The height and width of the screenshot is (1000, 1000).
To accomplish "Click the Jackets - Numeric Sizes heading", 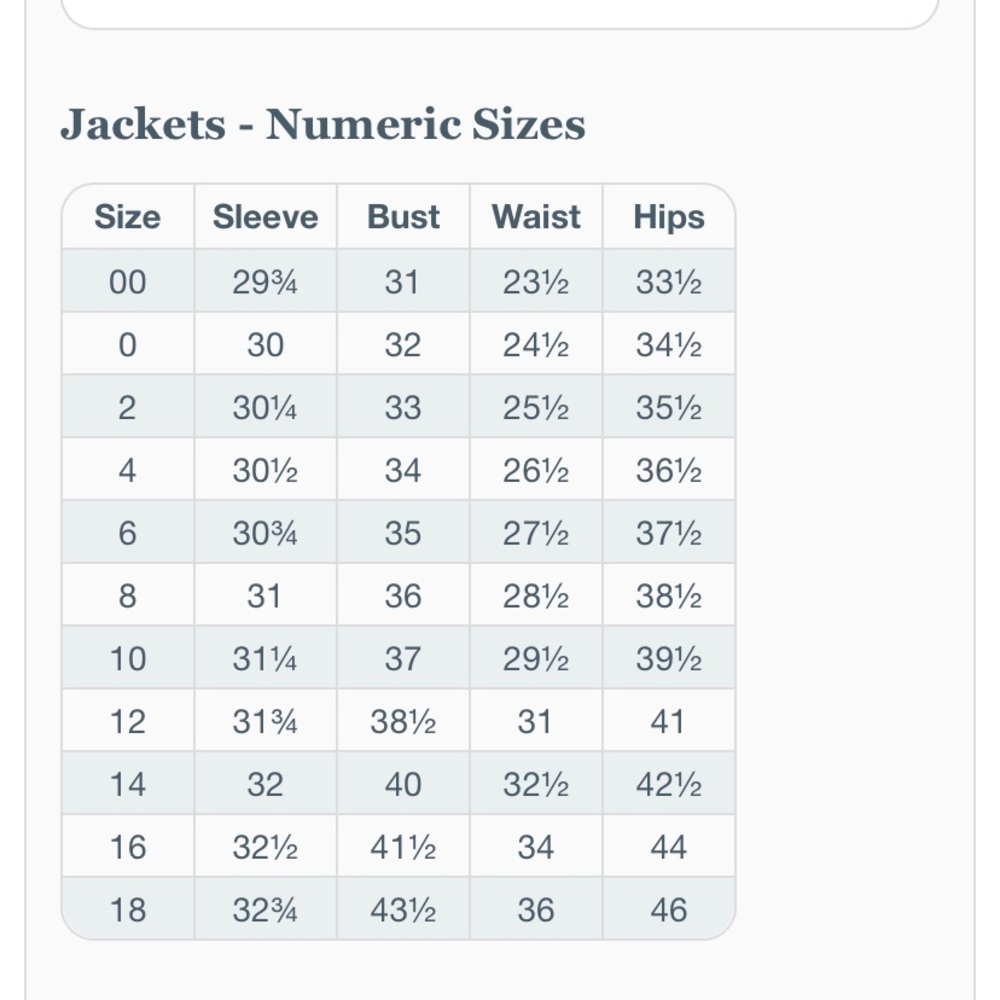I will click(323, 124).
